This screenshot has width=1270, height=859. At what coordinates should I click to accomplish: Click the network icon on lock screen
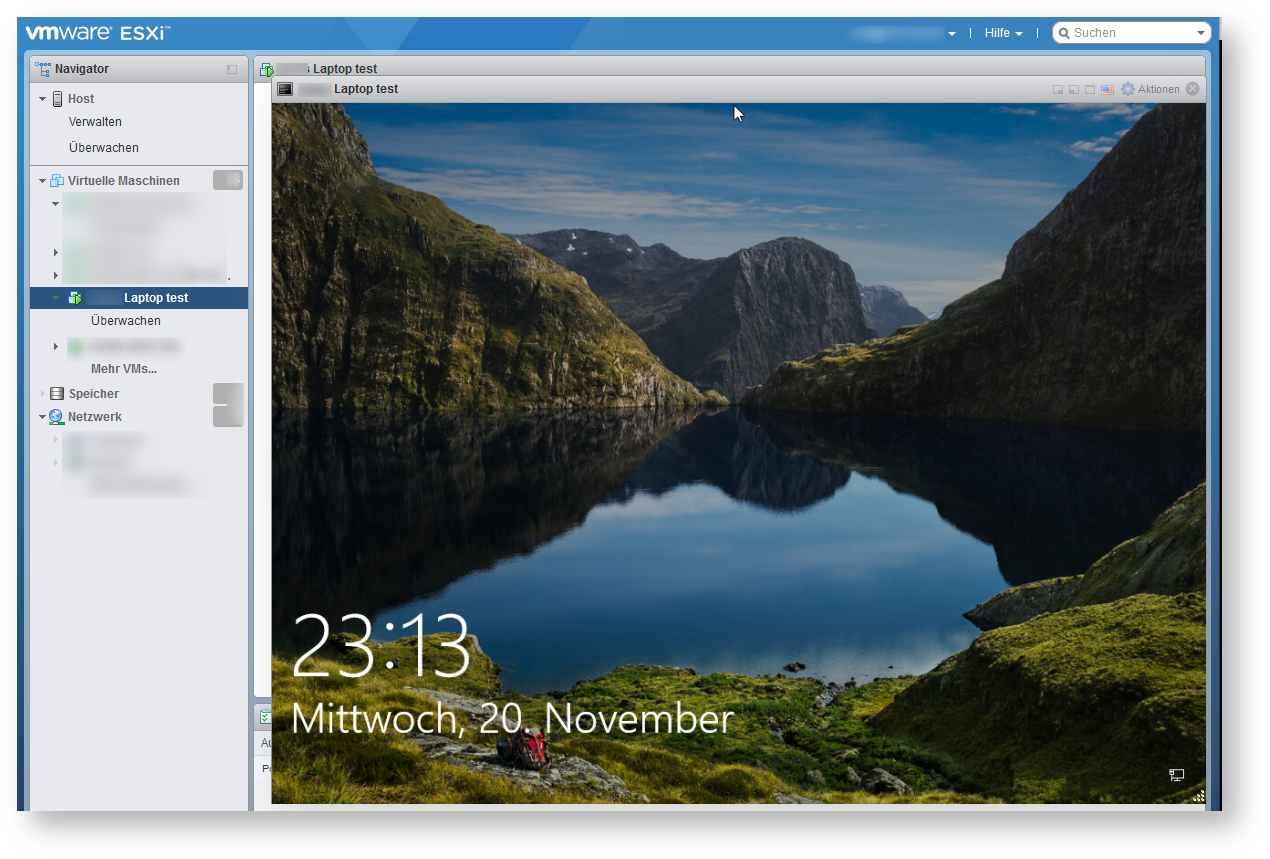coord(1177,775)
